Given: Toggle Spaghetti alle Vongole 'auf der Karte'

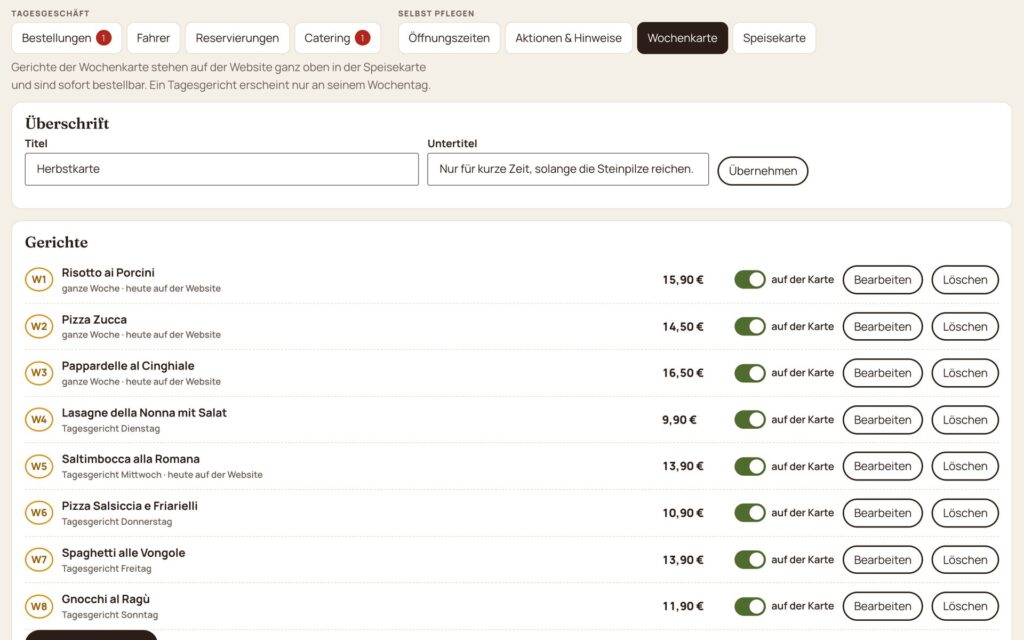Looking at the screenshot, I should [x=750, y=560].
